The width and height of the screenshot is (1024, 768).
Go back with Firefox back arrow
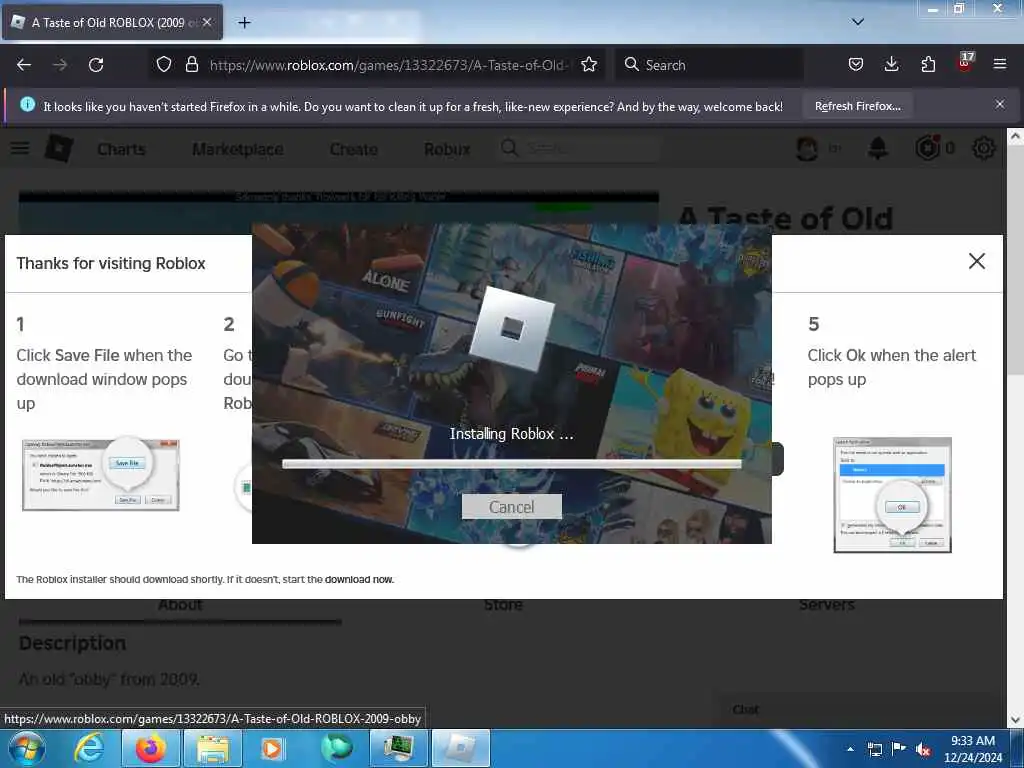[x=24, y=65]
